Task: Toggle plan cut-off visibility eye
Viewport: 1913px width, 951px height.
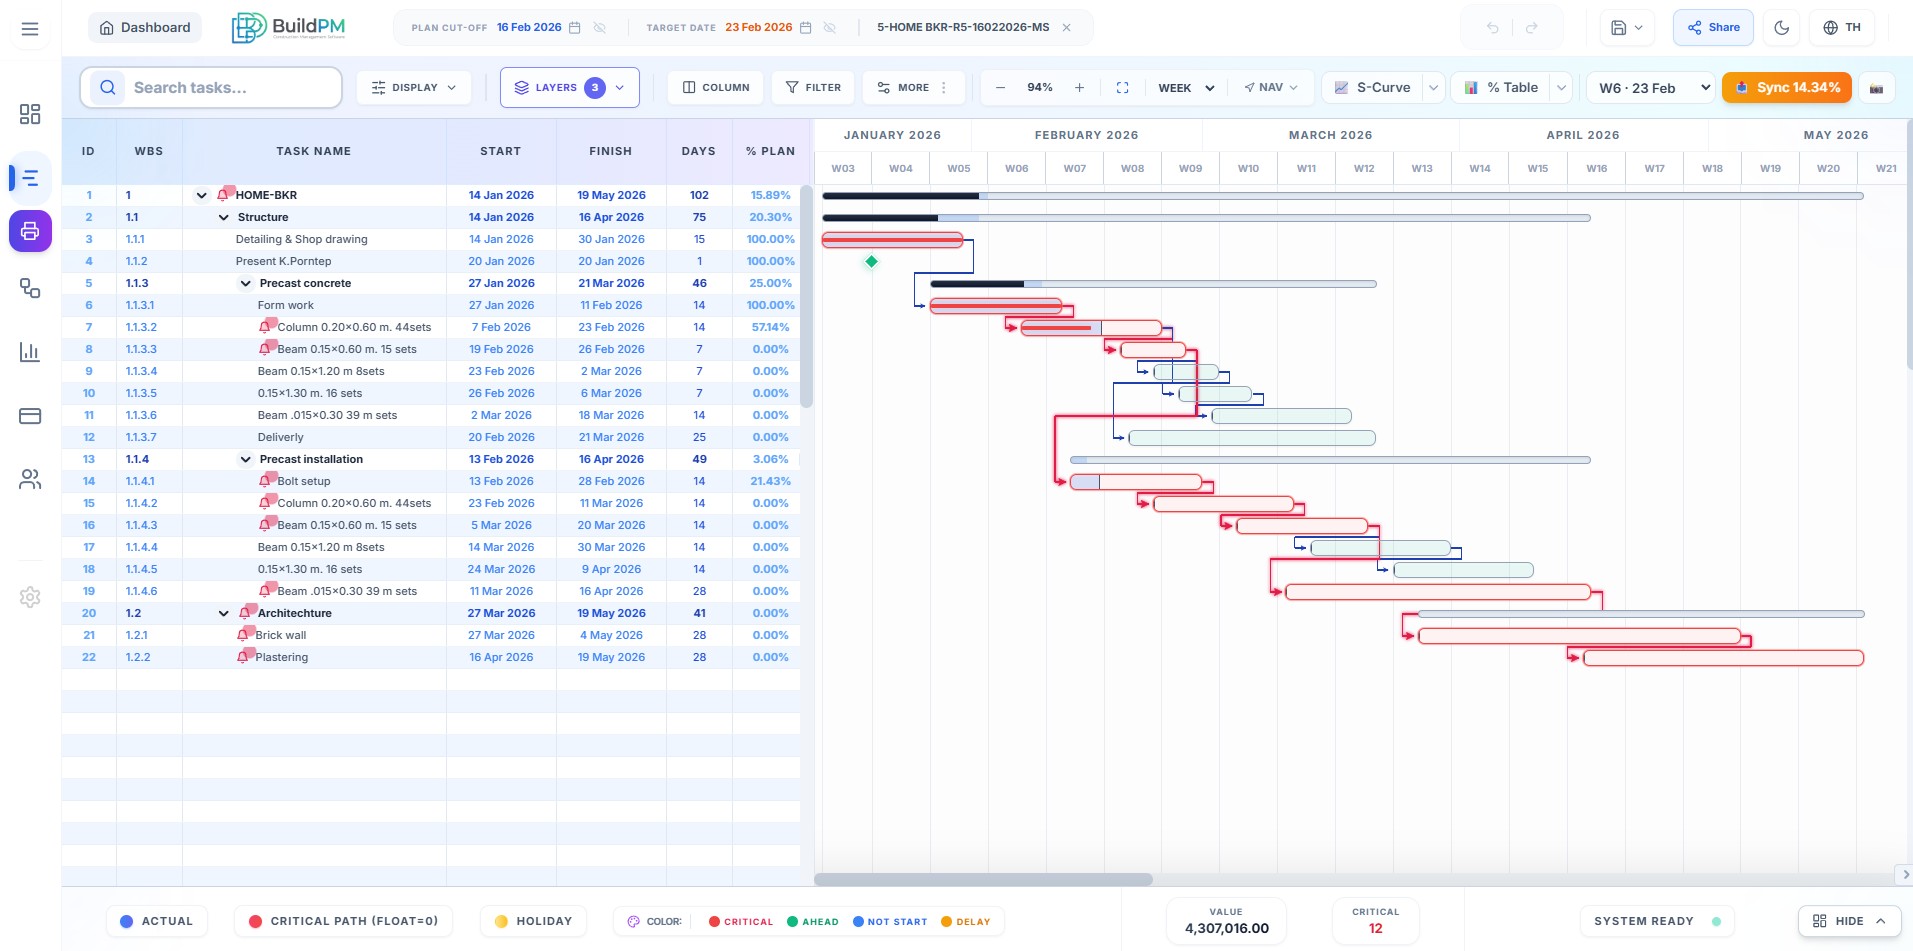Action: [x=600, y=28]
